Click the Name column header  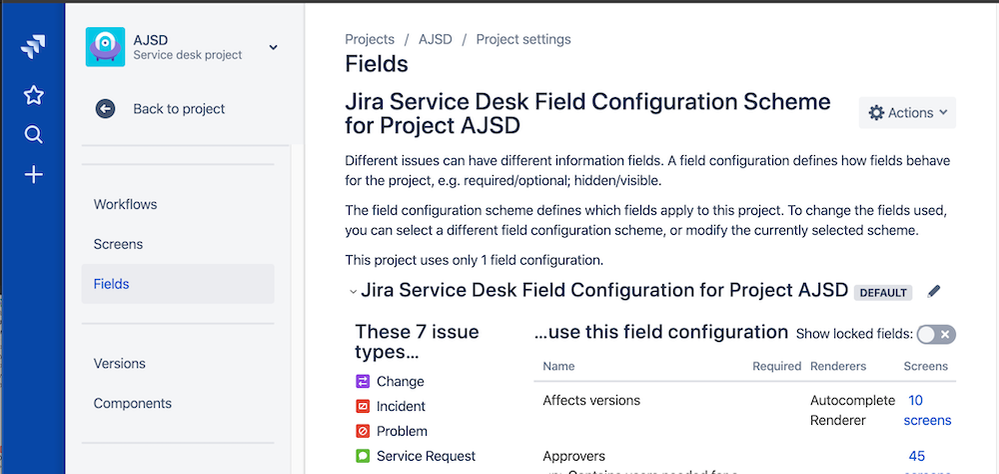coord(559,366)
